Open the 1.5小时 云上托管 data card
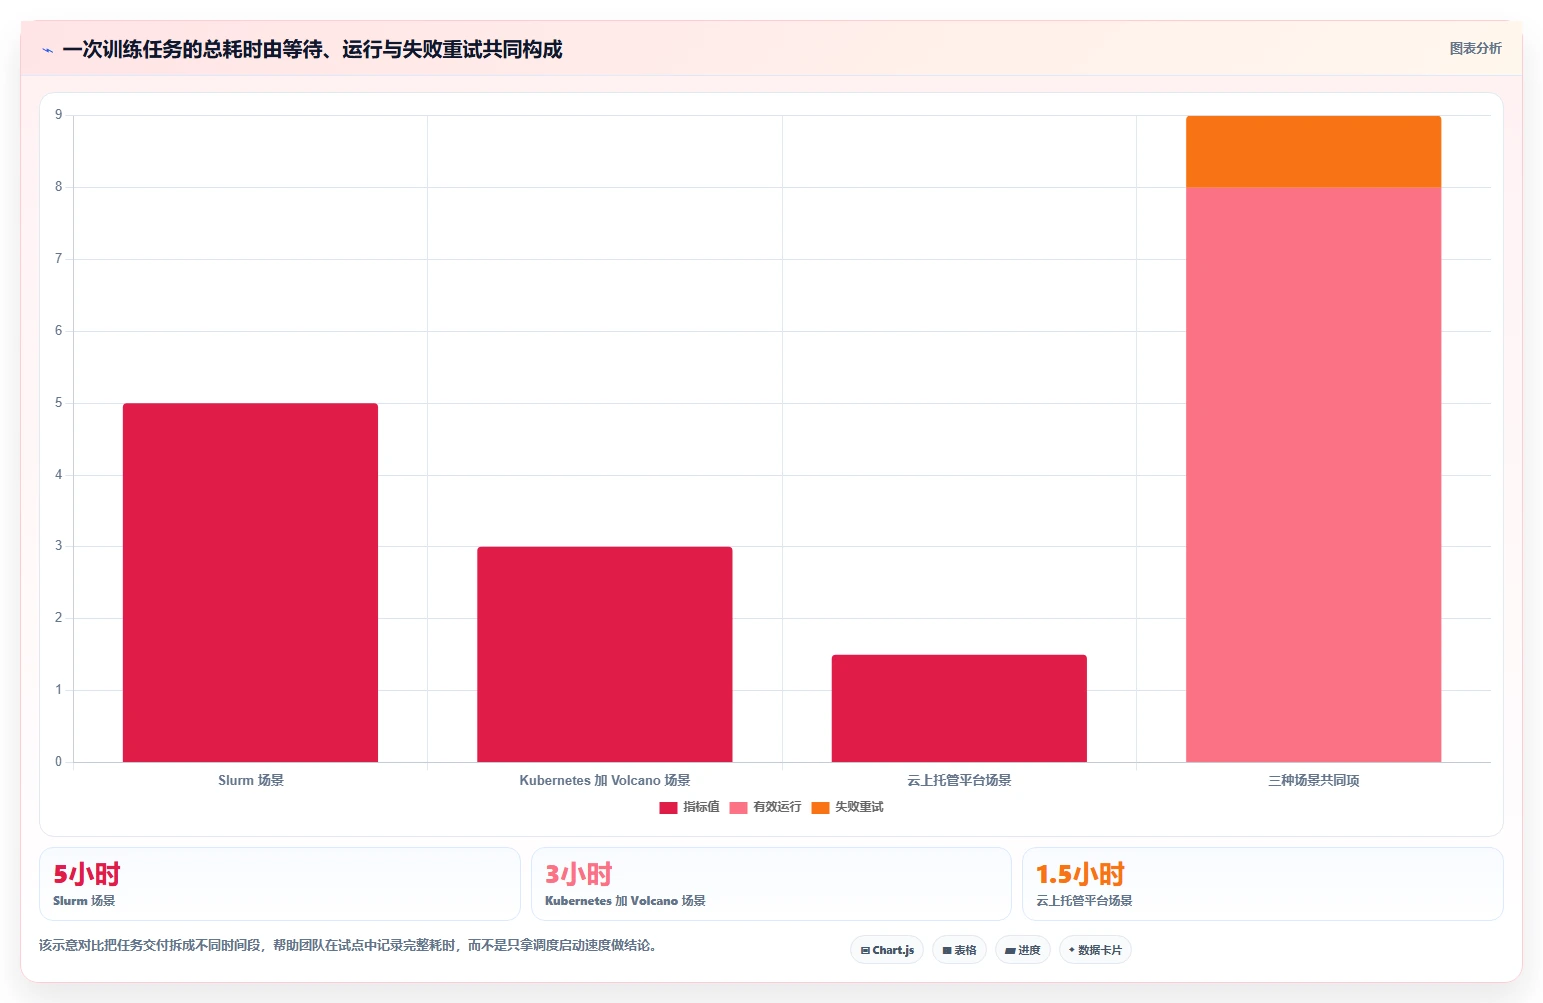 tap(1263, 884)
